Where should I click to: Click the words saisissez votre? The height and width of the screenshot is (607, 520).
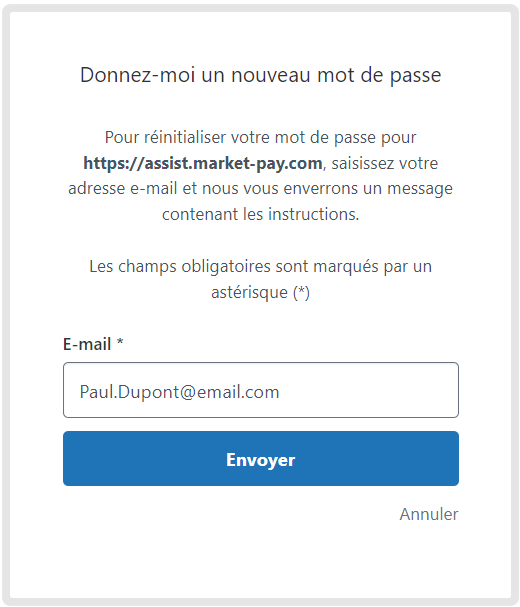384,163
